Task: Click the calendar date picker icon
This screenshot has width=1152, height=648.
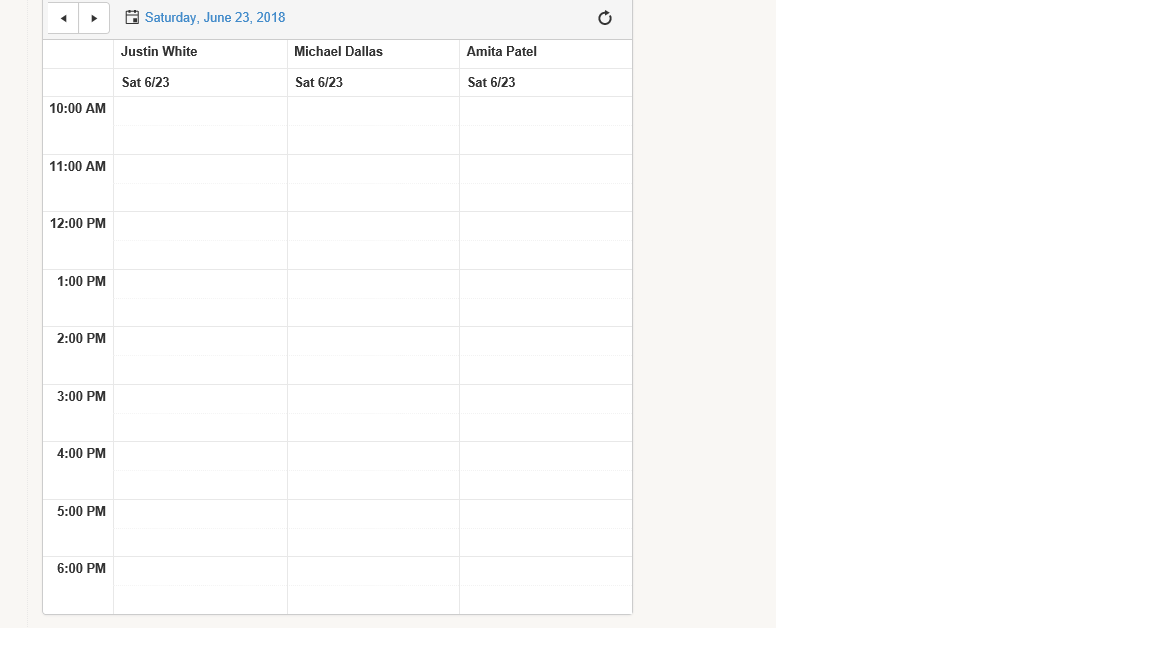Action: click(132, 18)
